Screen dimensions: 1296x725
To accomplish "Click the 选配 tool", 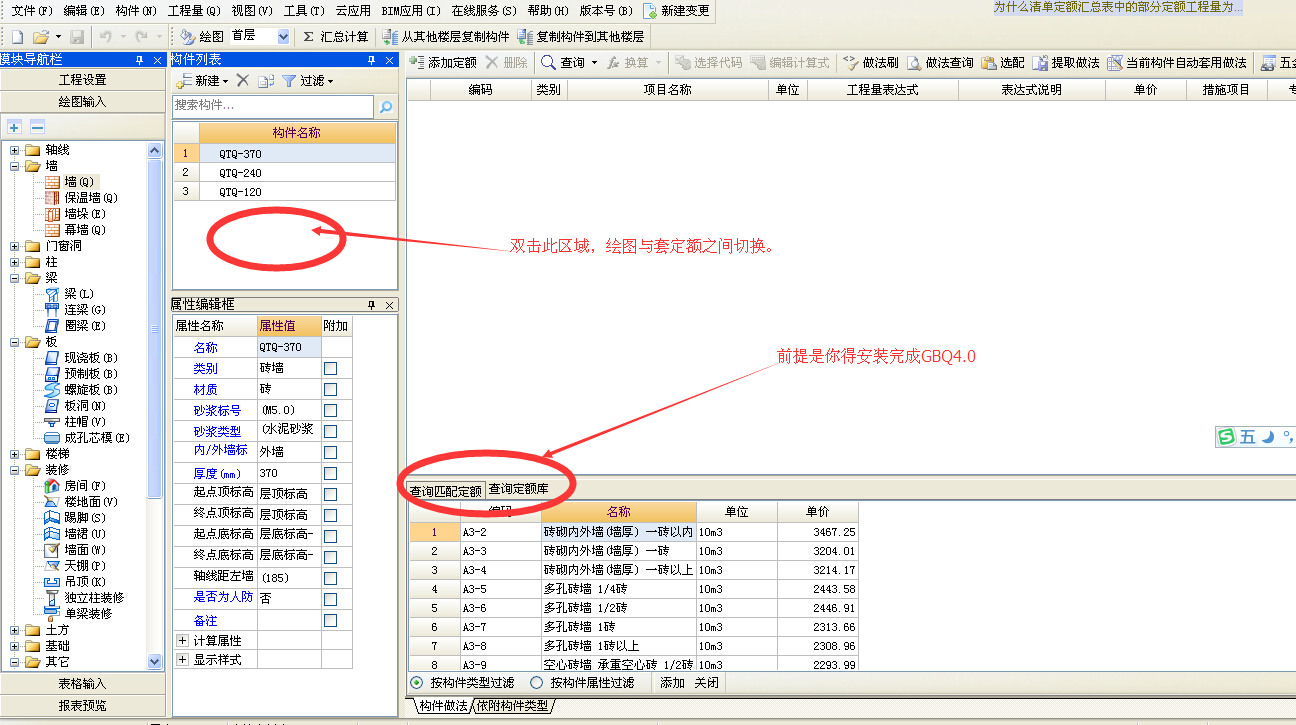I will click(1003, 62).
